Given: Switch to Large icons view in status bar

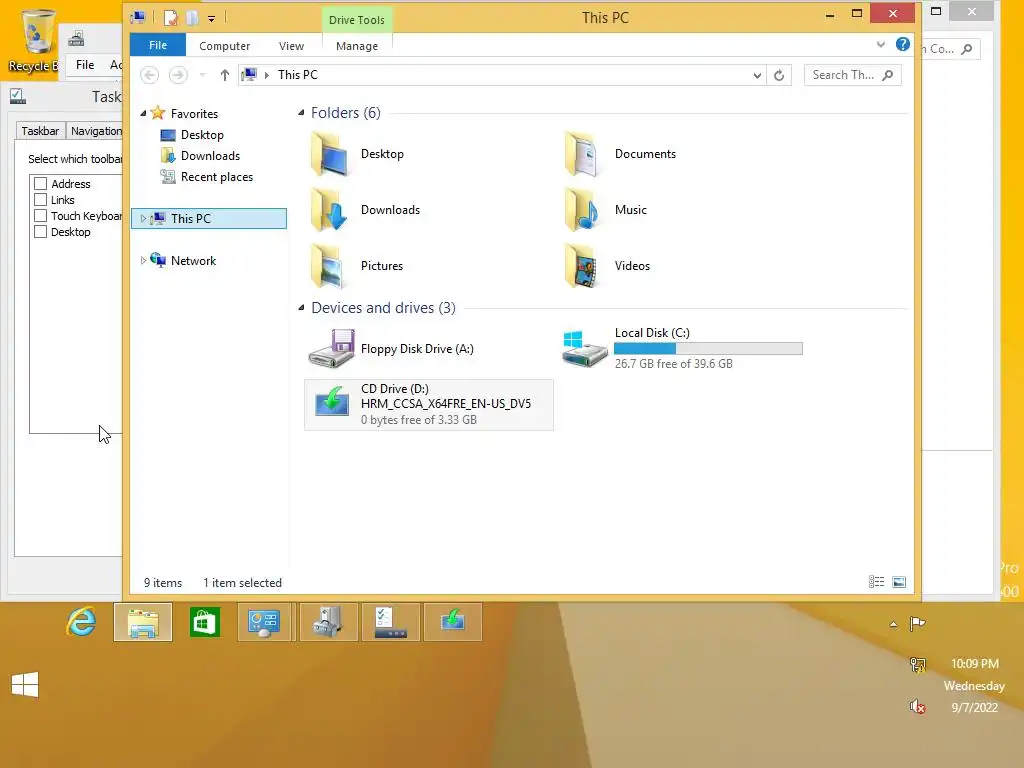Looking at the screenshot, I should click(899, 582).
